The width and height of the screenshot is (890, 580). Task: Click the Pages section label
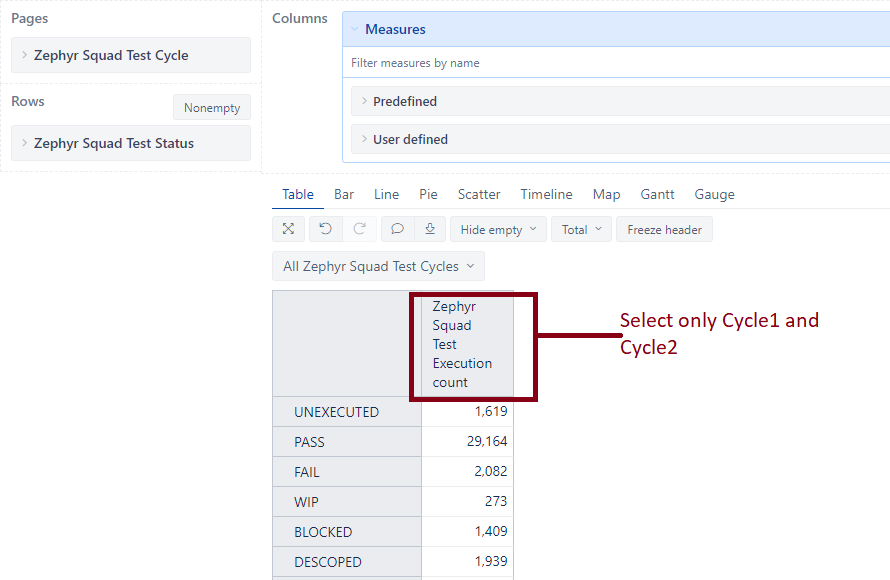(x=30, y=18)
